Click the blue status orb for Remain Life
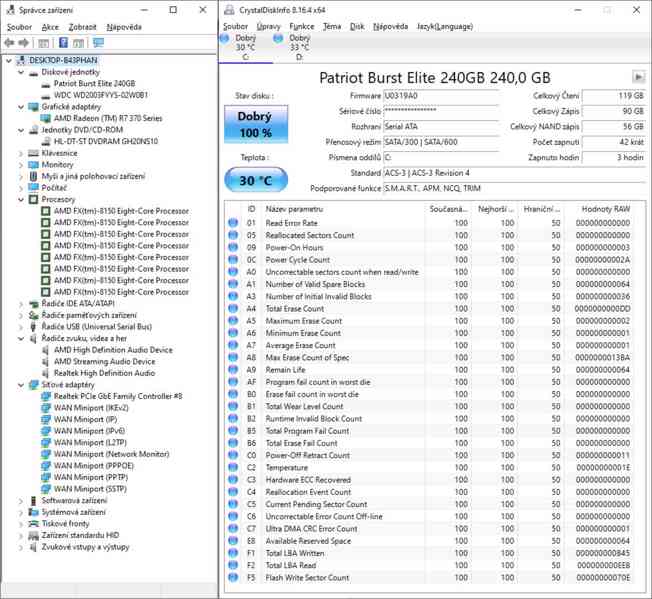Viewport: 652px width, 599px height. tap(233, 370)
